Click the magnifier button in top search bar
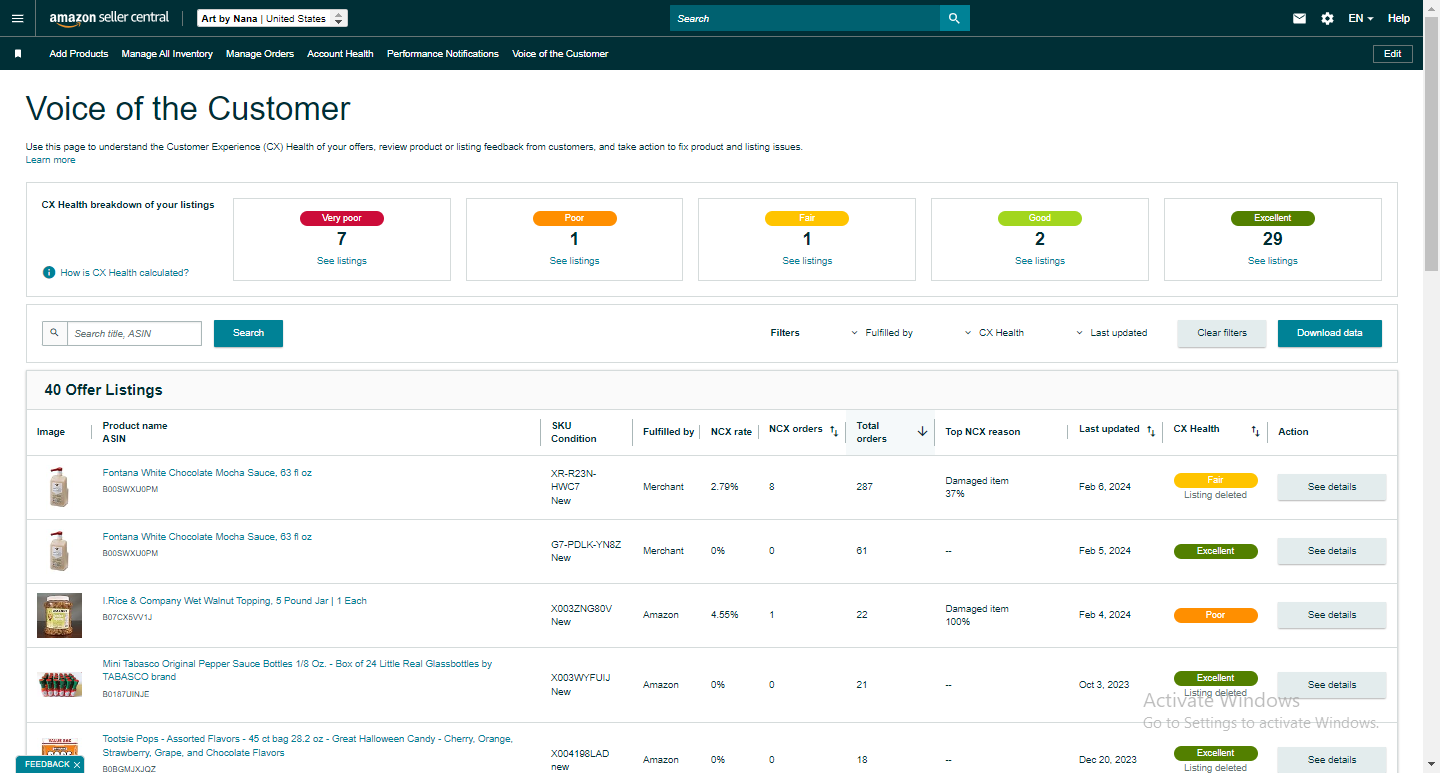This screenshot has height=773, width=1440. pos(954,18)
